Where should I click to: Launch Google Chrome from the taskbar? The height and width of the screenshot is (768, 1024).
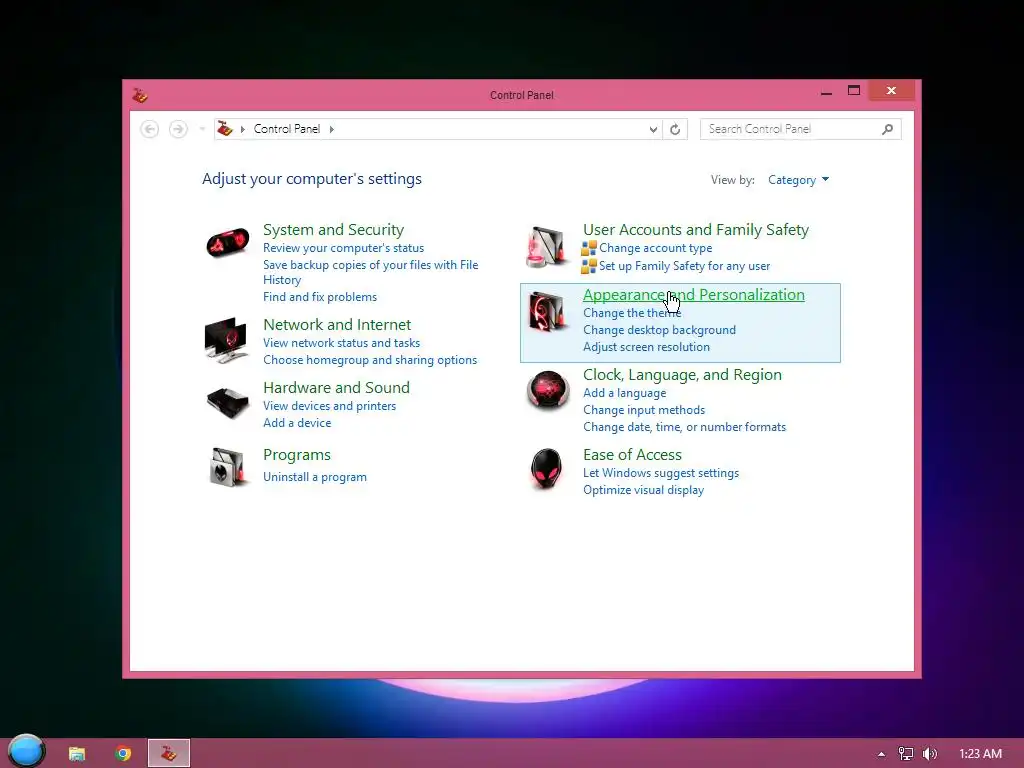(123, 754)
